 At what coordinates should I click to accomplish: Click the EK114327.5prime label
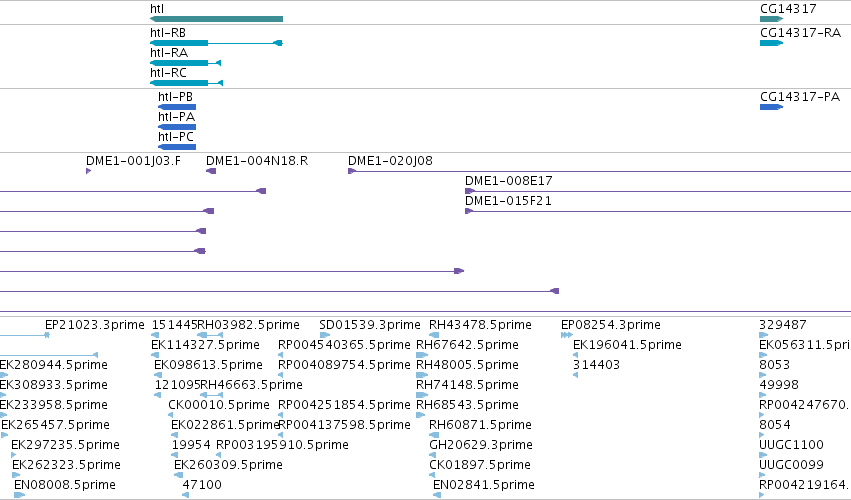coord(205,345)
